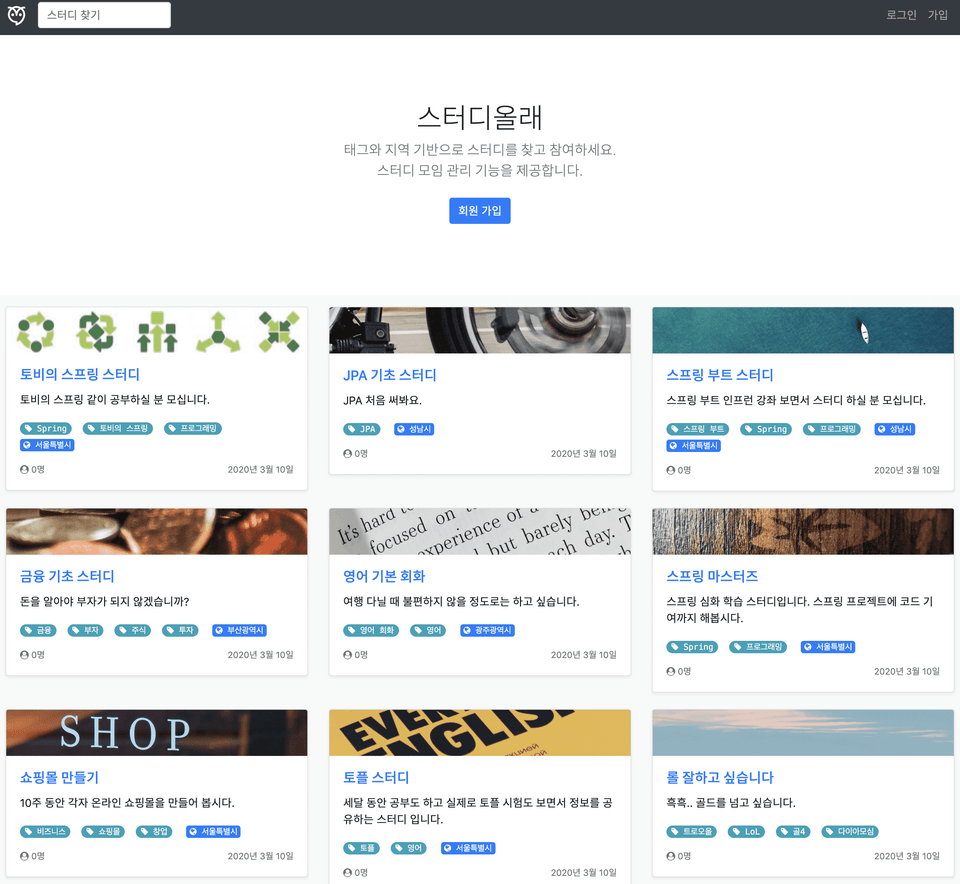Click the member icon on 스프링 마스터즈 card
Viewport: 960px width, 884px height.
671,672
